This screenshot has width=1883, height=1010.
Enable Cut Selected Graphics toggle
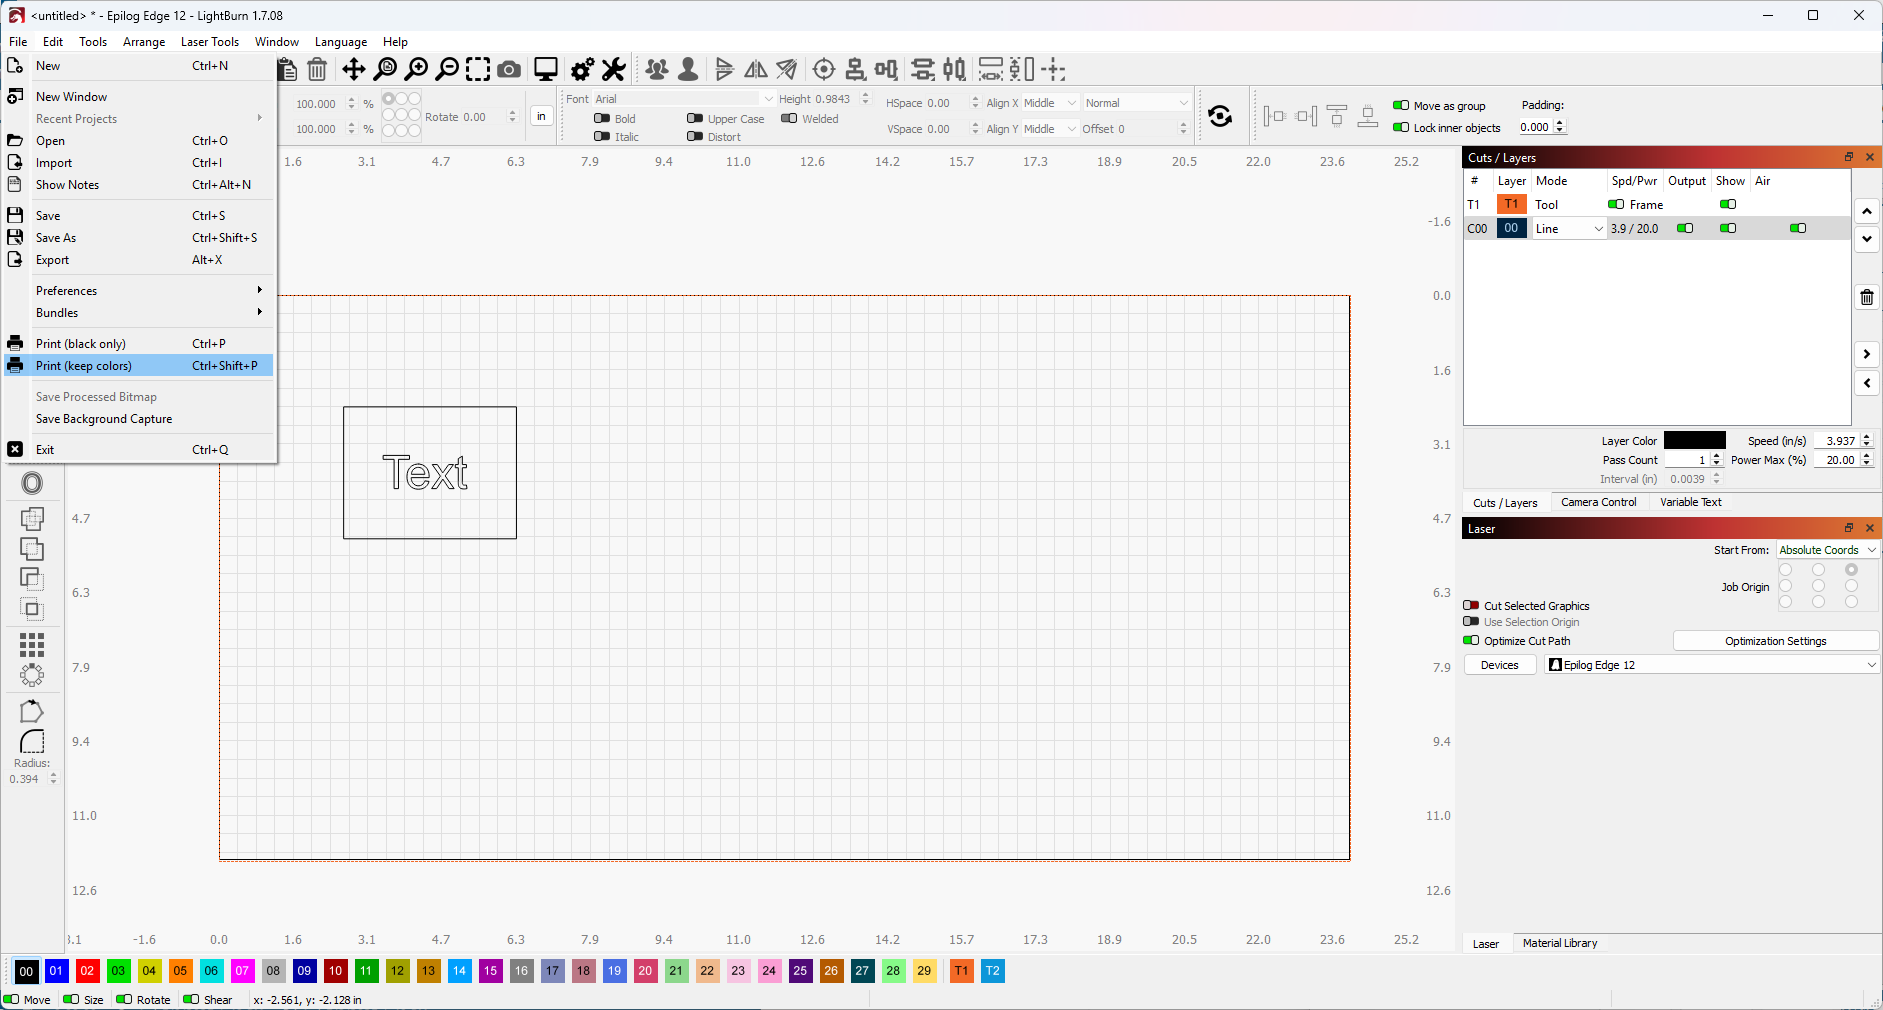(x=1471, y=606)
